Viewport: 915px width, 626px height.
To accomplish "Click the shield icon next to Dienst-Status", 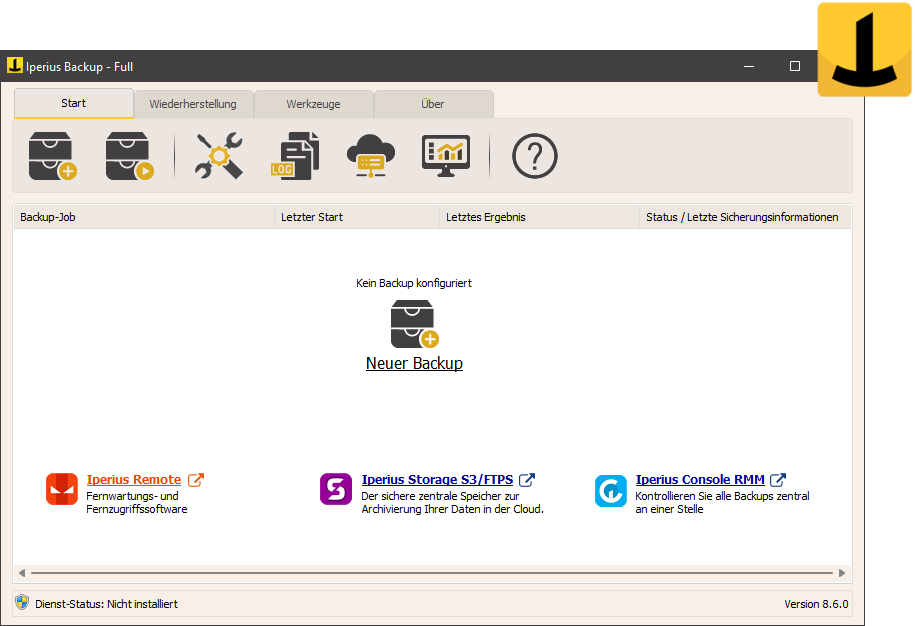I will click(x=22, y=602).
